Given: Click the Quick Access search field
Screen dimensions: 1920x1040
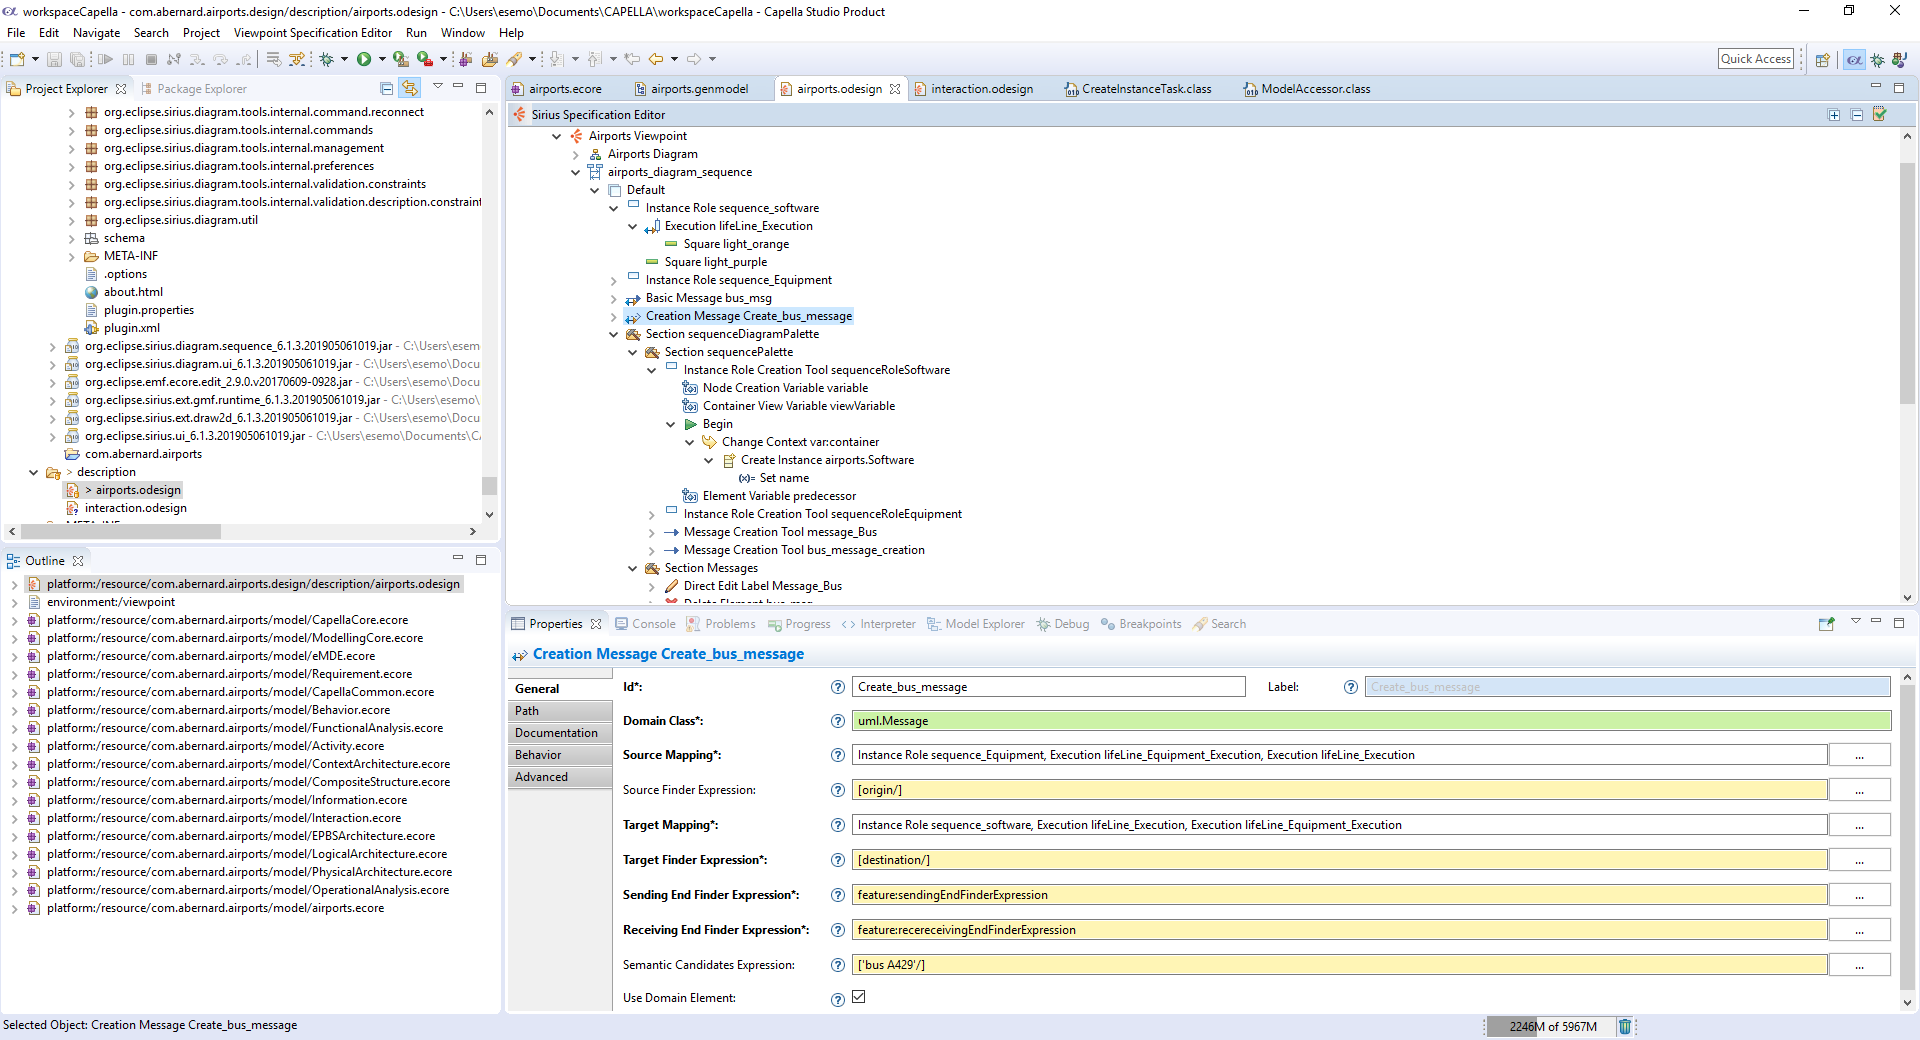Looking at the screenshot, I should pos(1756,59).
